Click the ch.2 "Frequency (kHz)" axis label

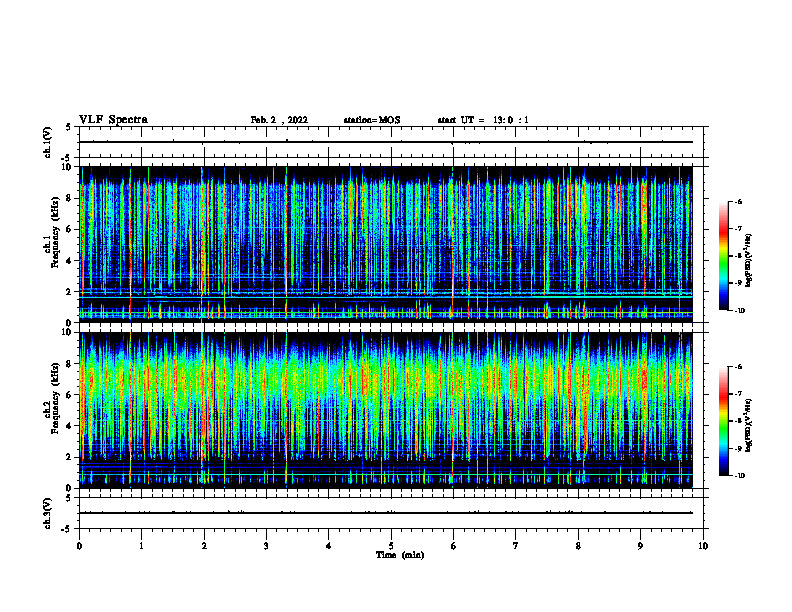tap(55, 398)
